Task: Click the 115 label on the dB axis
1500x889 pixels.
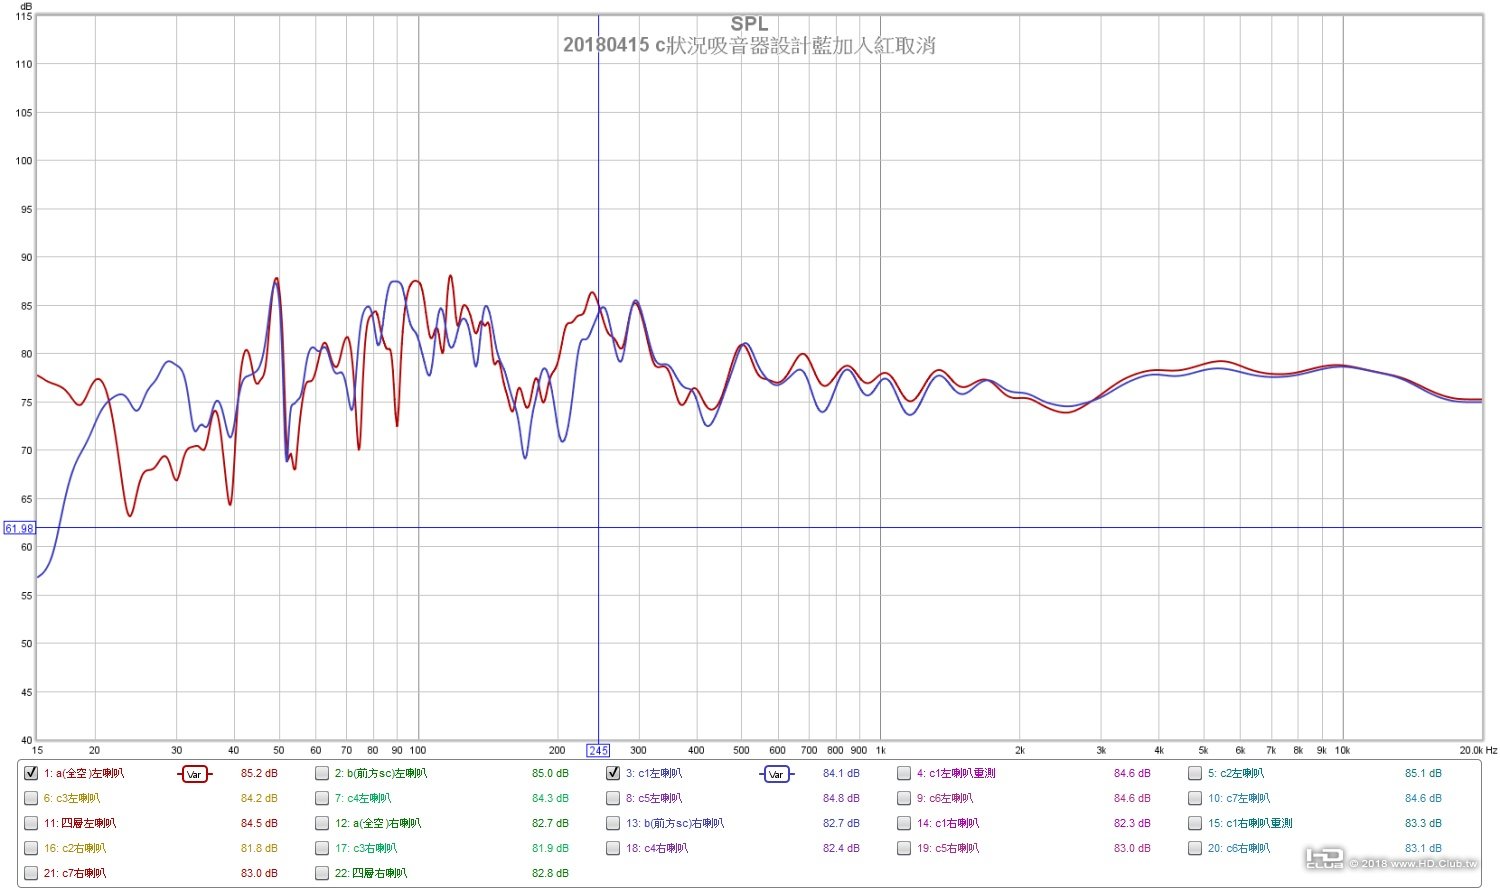Action: (x=24, y=16)
